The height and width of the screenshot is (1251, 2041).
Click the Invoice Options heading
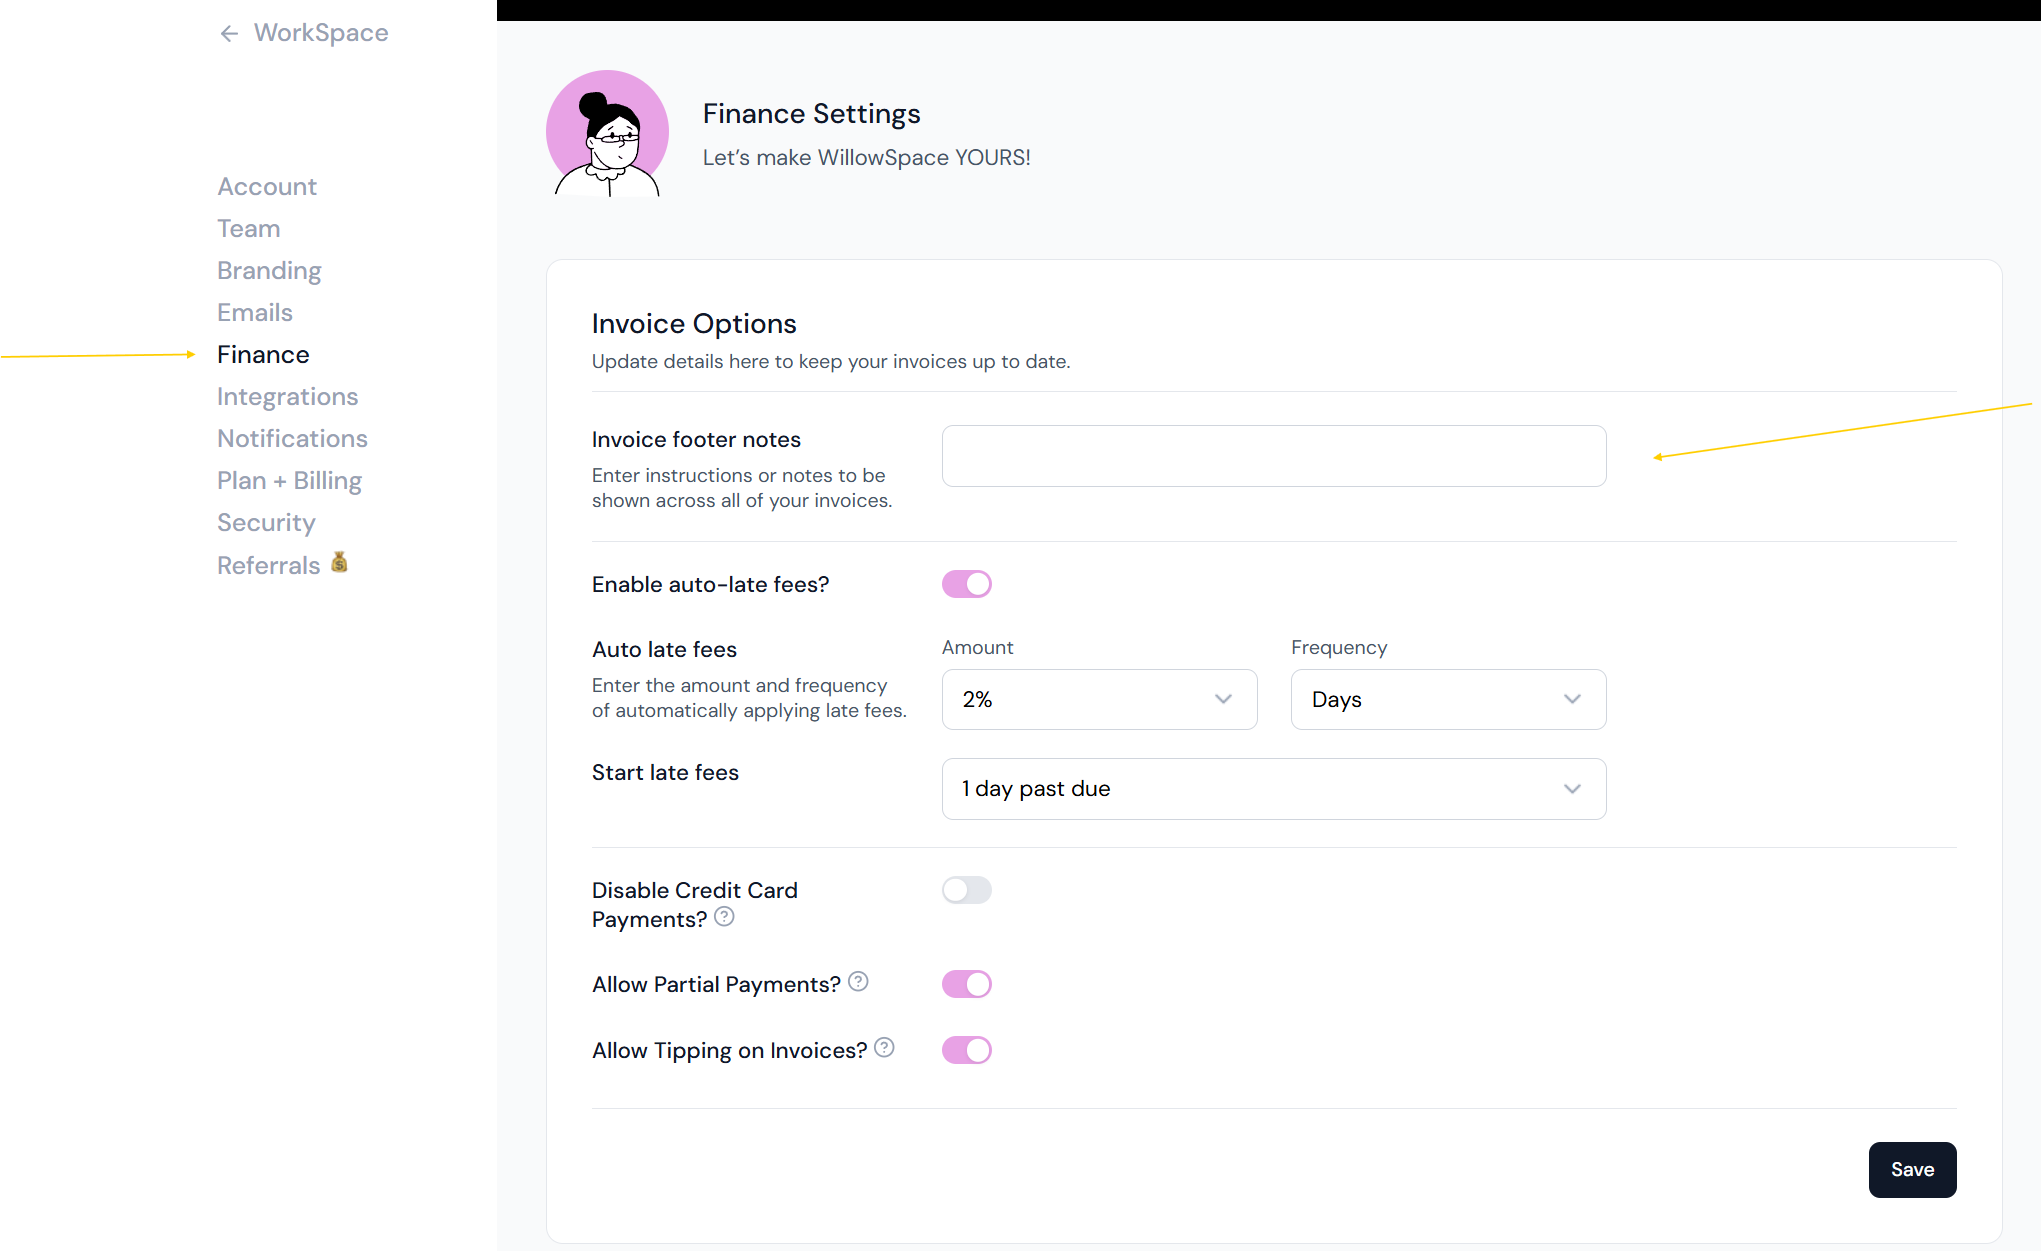click(x=694, y=324)
